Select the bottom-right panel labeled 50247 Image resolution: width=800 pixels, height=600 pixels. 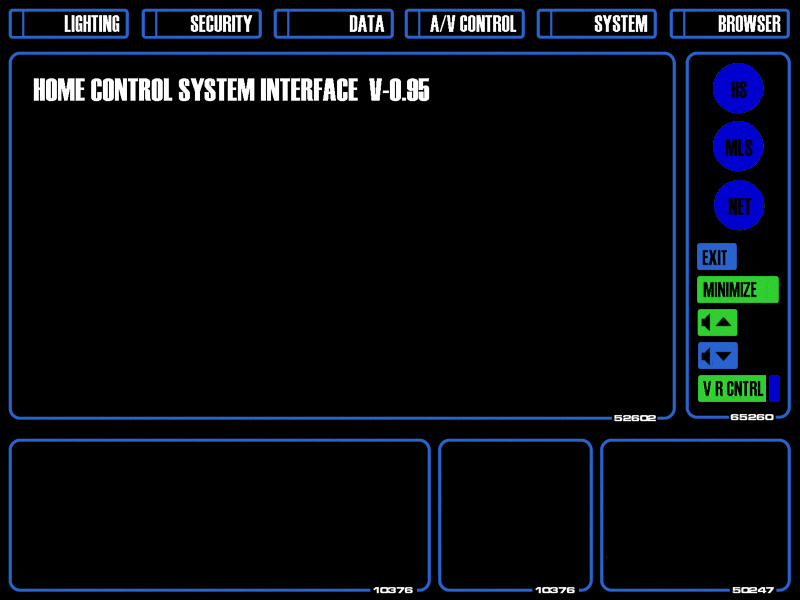(x=695, y=515)
